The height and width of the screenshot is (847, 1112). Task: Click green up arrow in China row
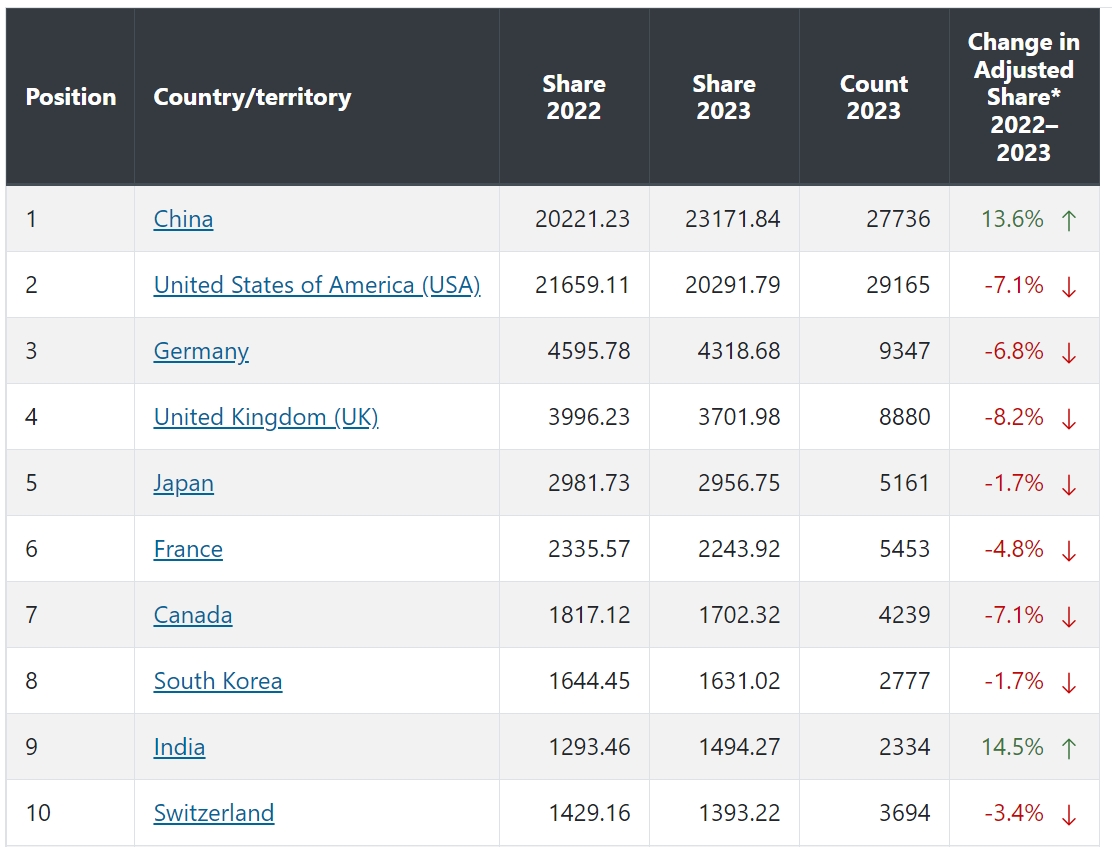point(1068,220)
